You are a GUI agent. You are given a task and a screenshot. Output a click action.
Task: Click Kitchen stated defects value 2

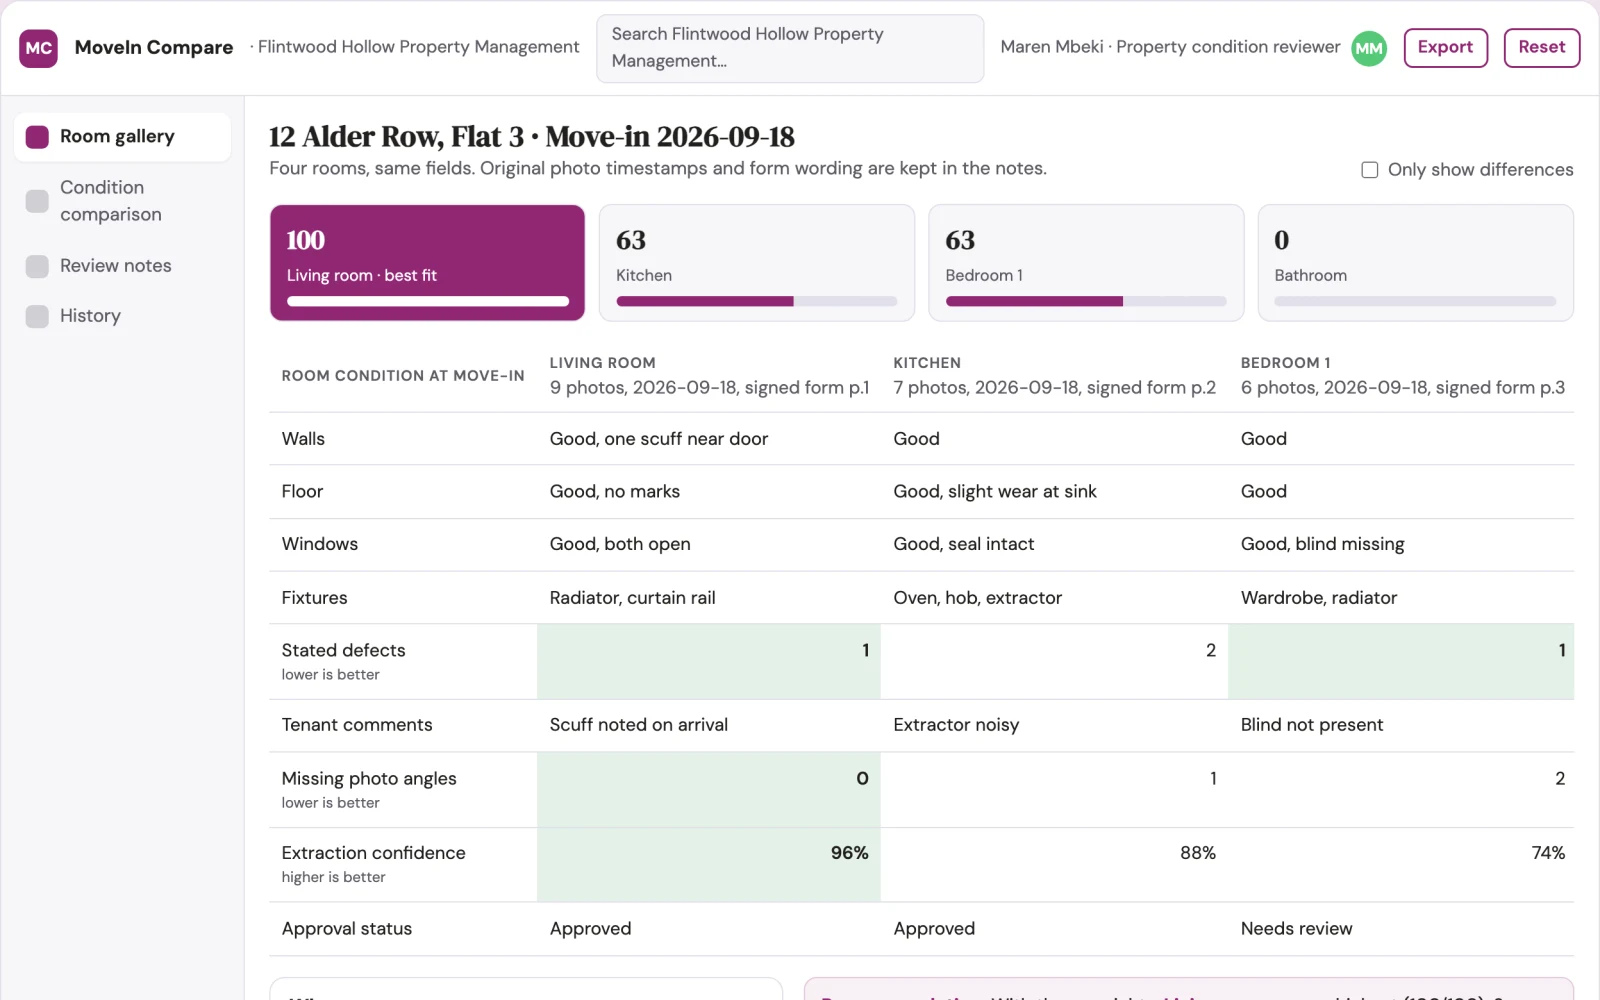point(1055,662)
